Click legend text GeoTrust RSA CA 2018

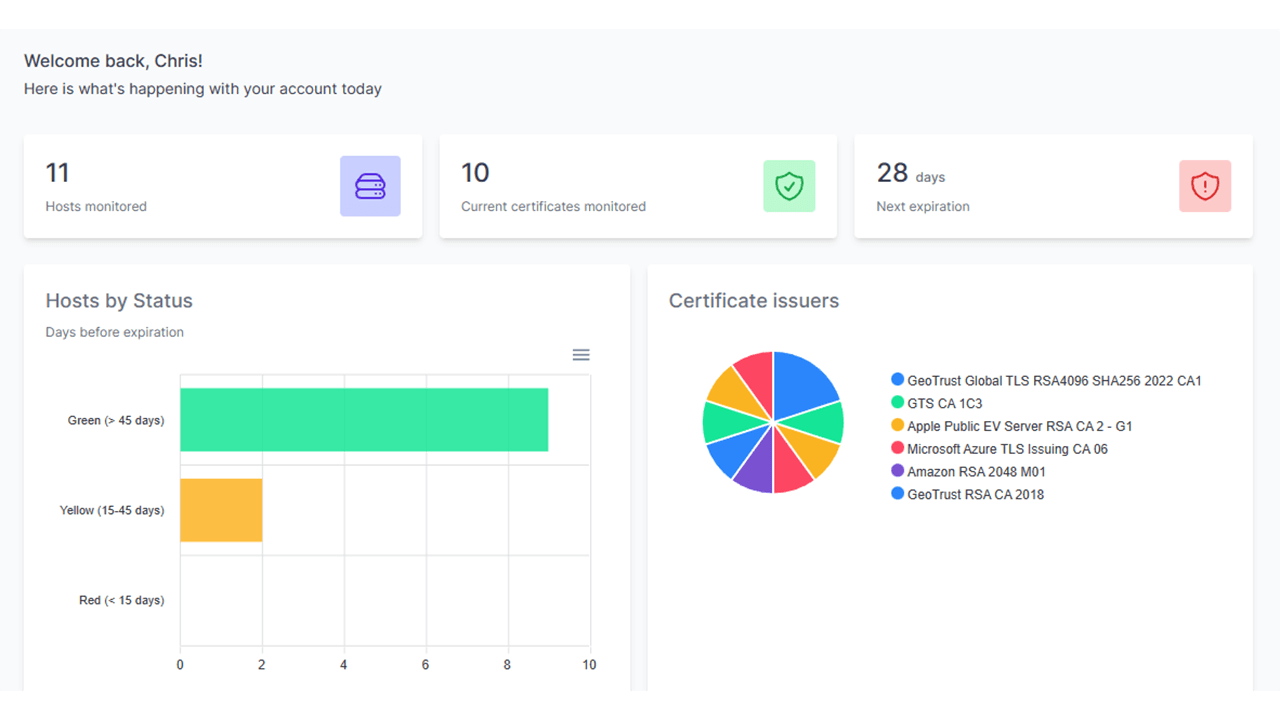pyautogui.click(x=975, y=494)
